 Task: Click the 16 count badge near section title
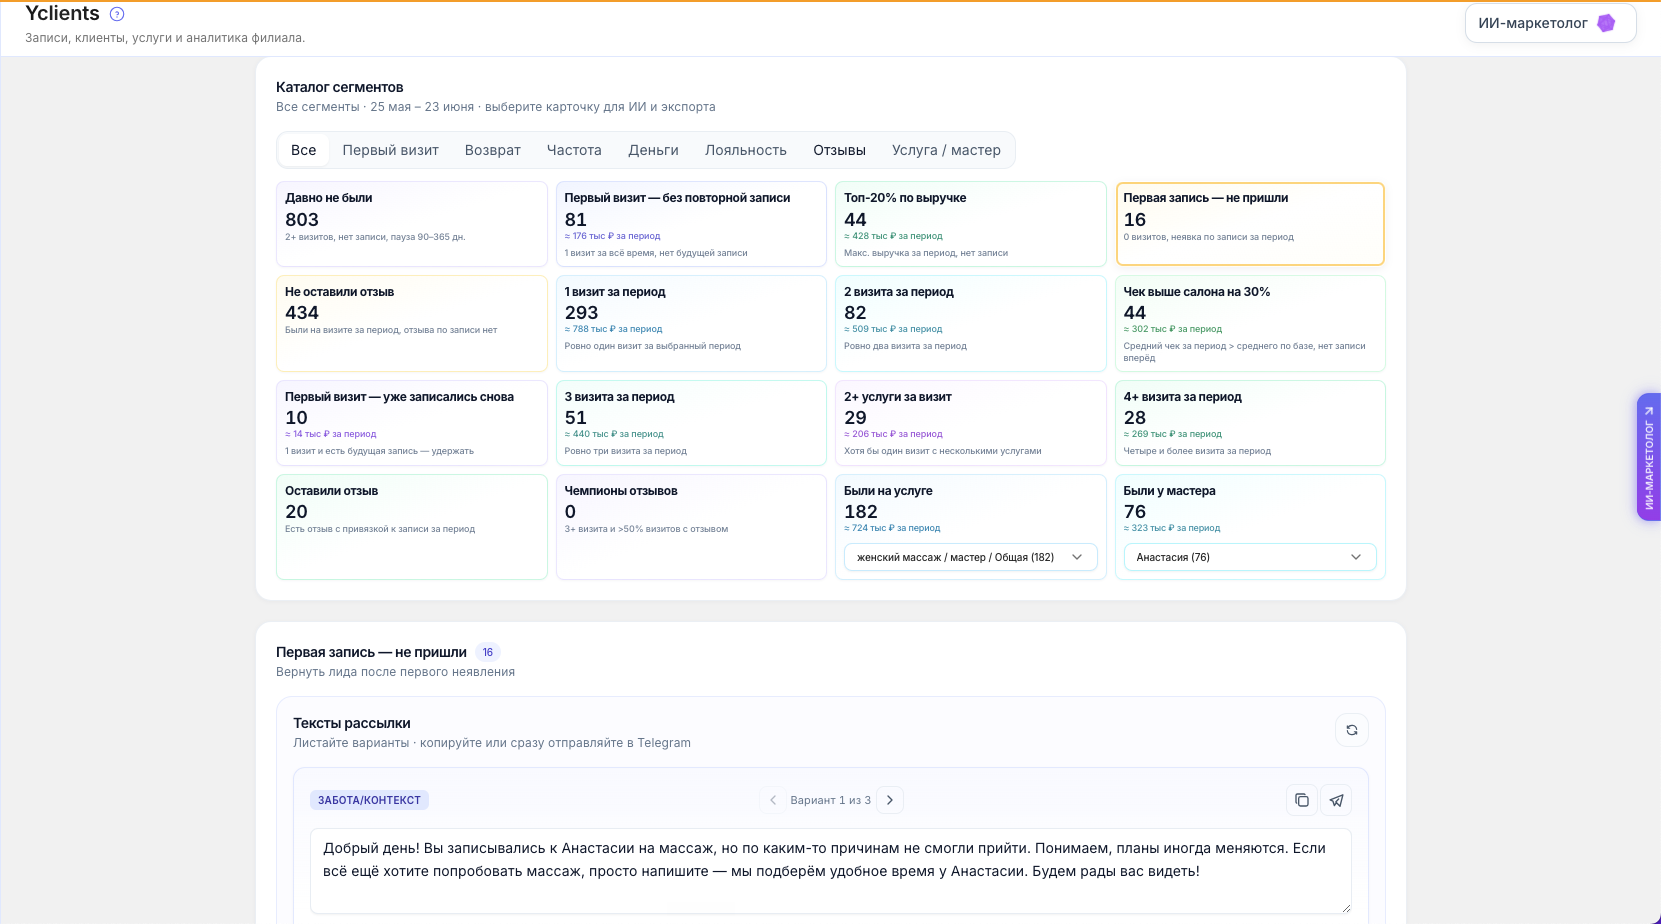coord(488,652)
